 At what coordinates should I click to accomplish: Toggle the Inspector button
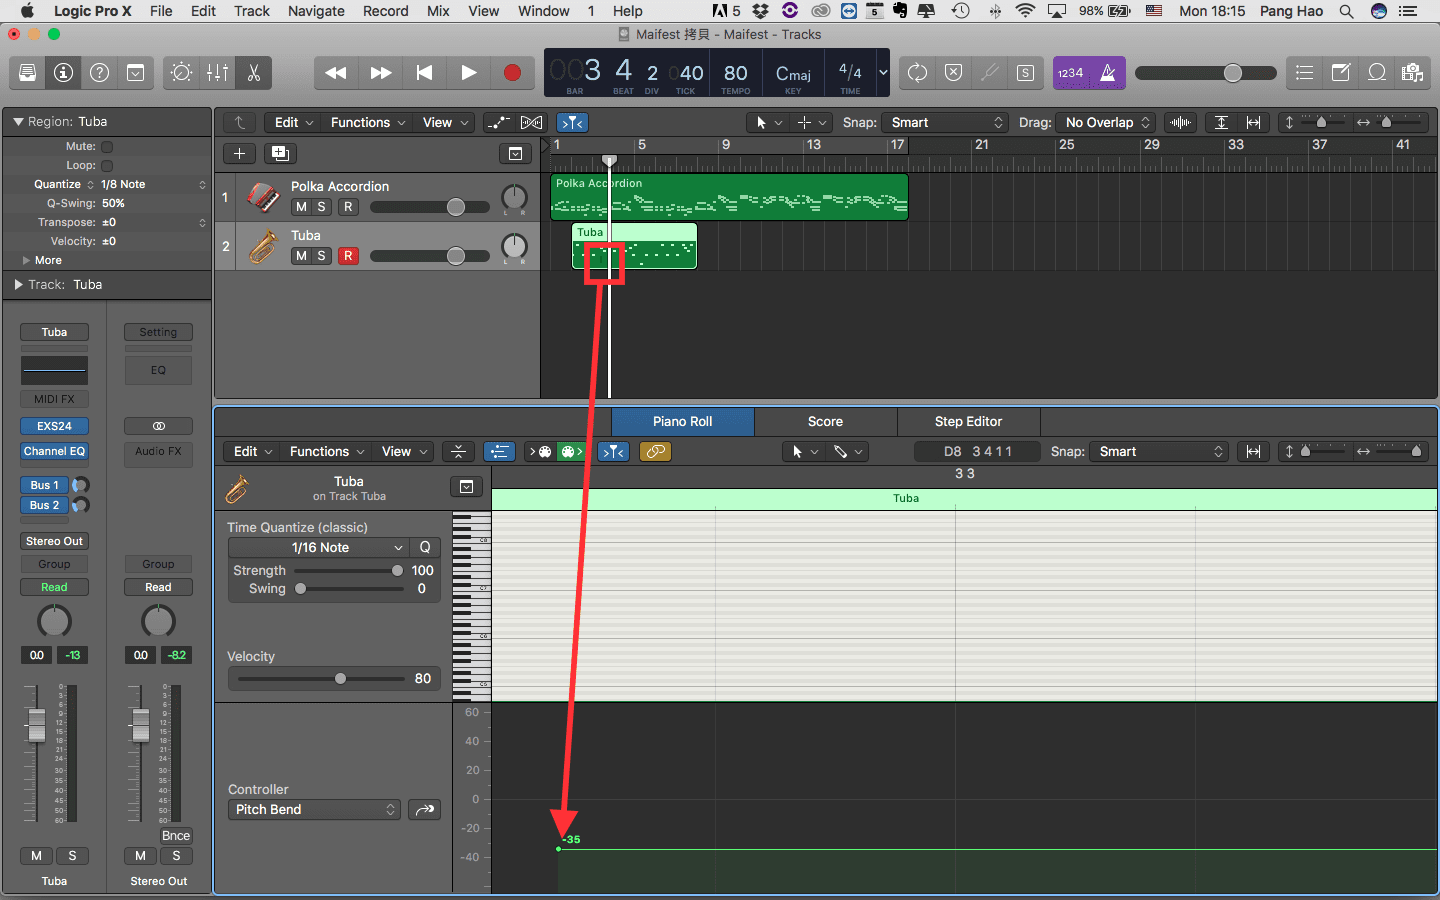64,73
